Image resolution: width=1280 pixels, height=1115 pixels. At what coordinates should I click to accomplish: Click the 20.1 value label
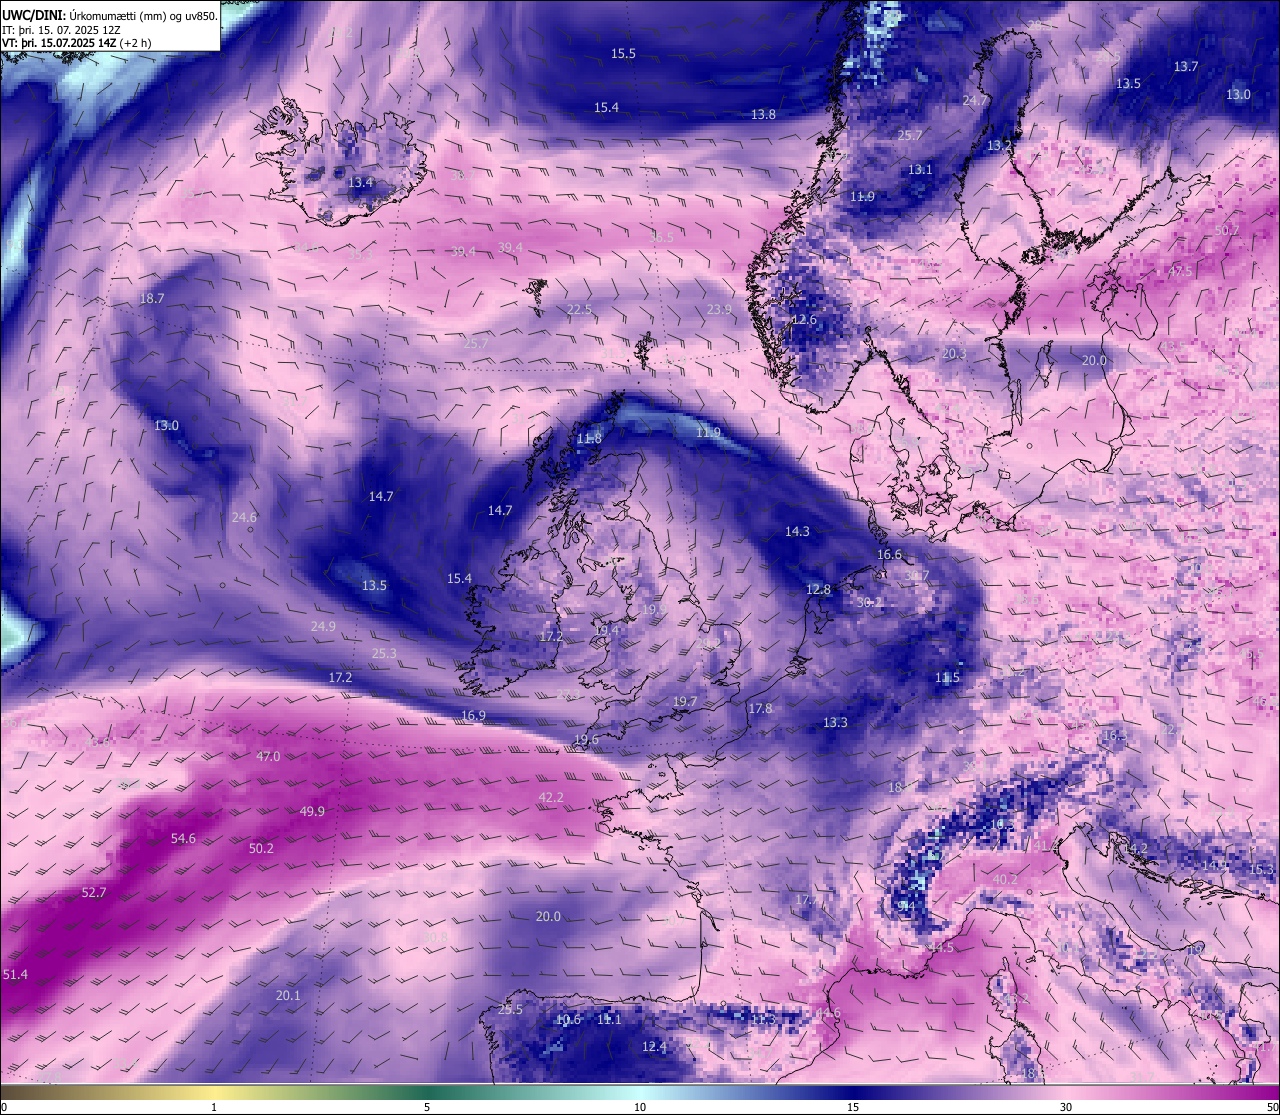point(288,996)
